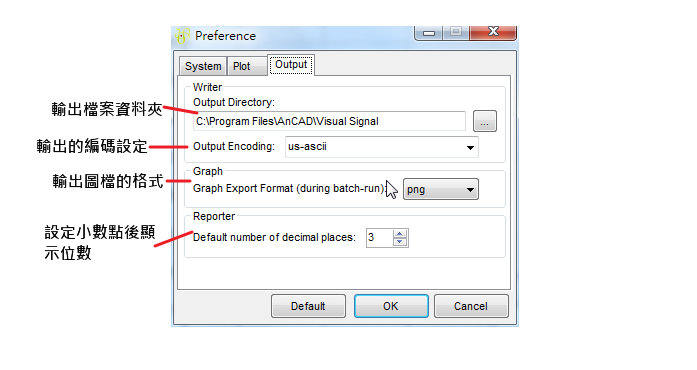Increase decimal places with up arrow

point(400,233)
